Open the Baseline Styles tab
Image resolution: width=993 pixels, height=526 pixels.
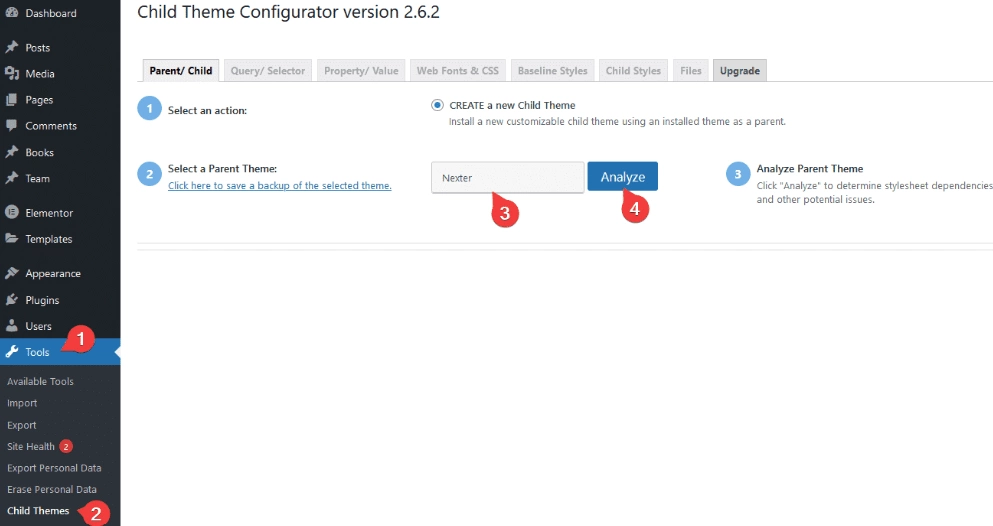[x=553, y=71]
